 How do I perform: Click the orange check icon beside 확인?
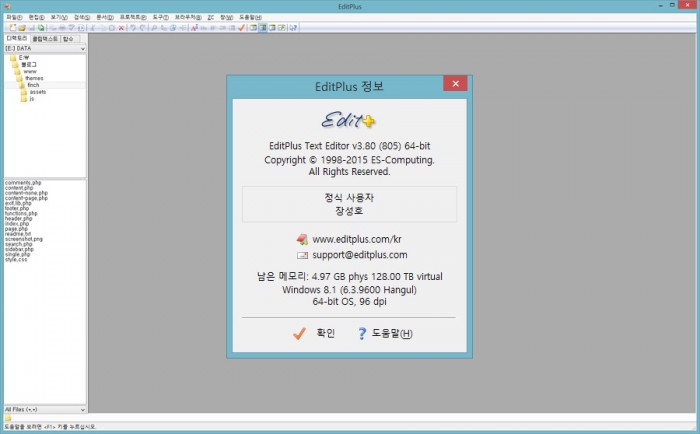pos(300,334)
